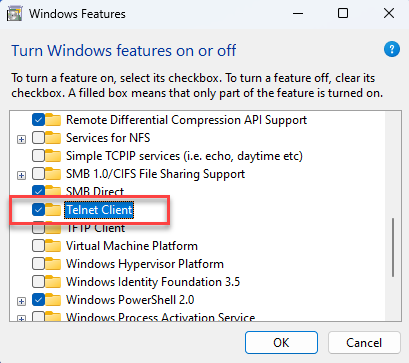Enable the Virtual Machine Platform checkbox
Screen dimensions: 409x363
coord(38,246)
